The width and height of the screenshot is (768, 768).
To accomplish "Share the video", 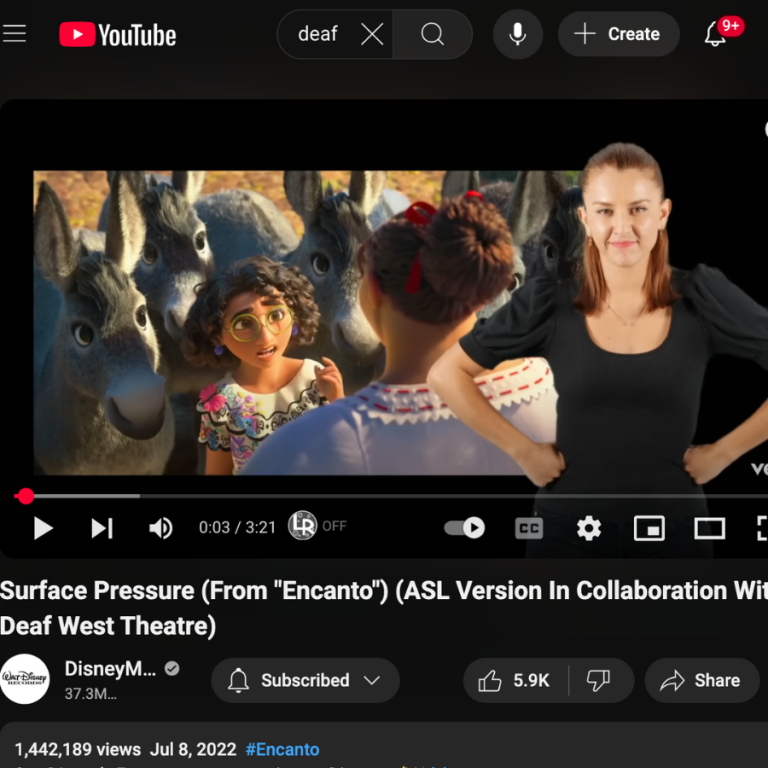I will (701, 680).
